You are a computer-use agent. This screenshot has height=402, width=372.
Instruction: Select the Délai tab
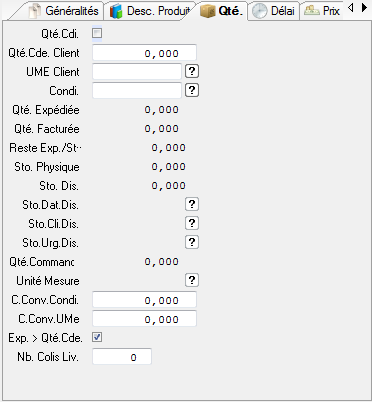[x=273, y=11]
